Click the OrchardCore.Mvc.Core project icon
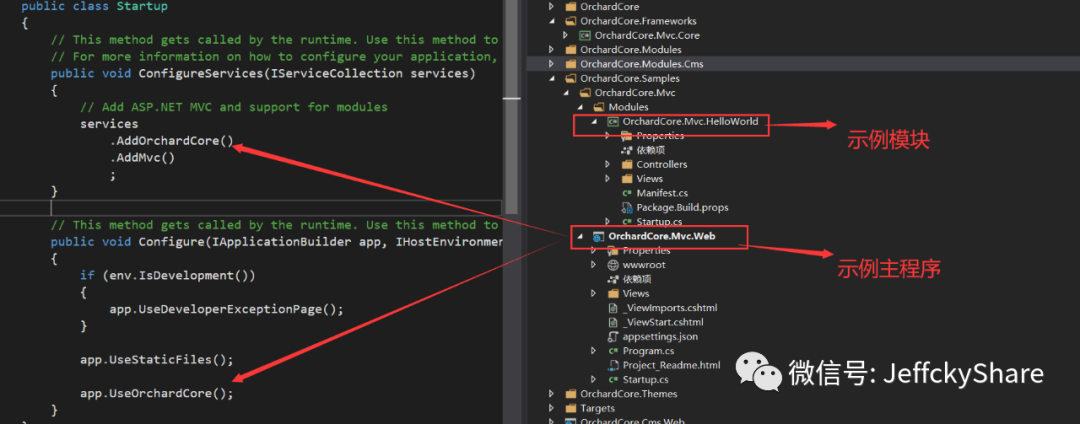Screen dimensions: 1080x424 [x=585, y=35]
